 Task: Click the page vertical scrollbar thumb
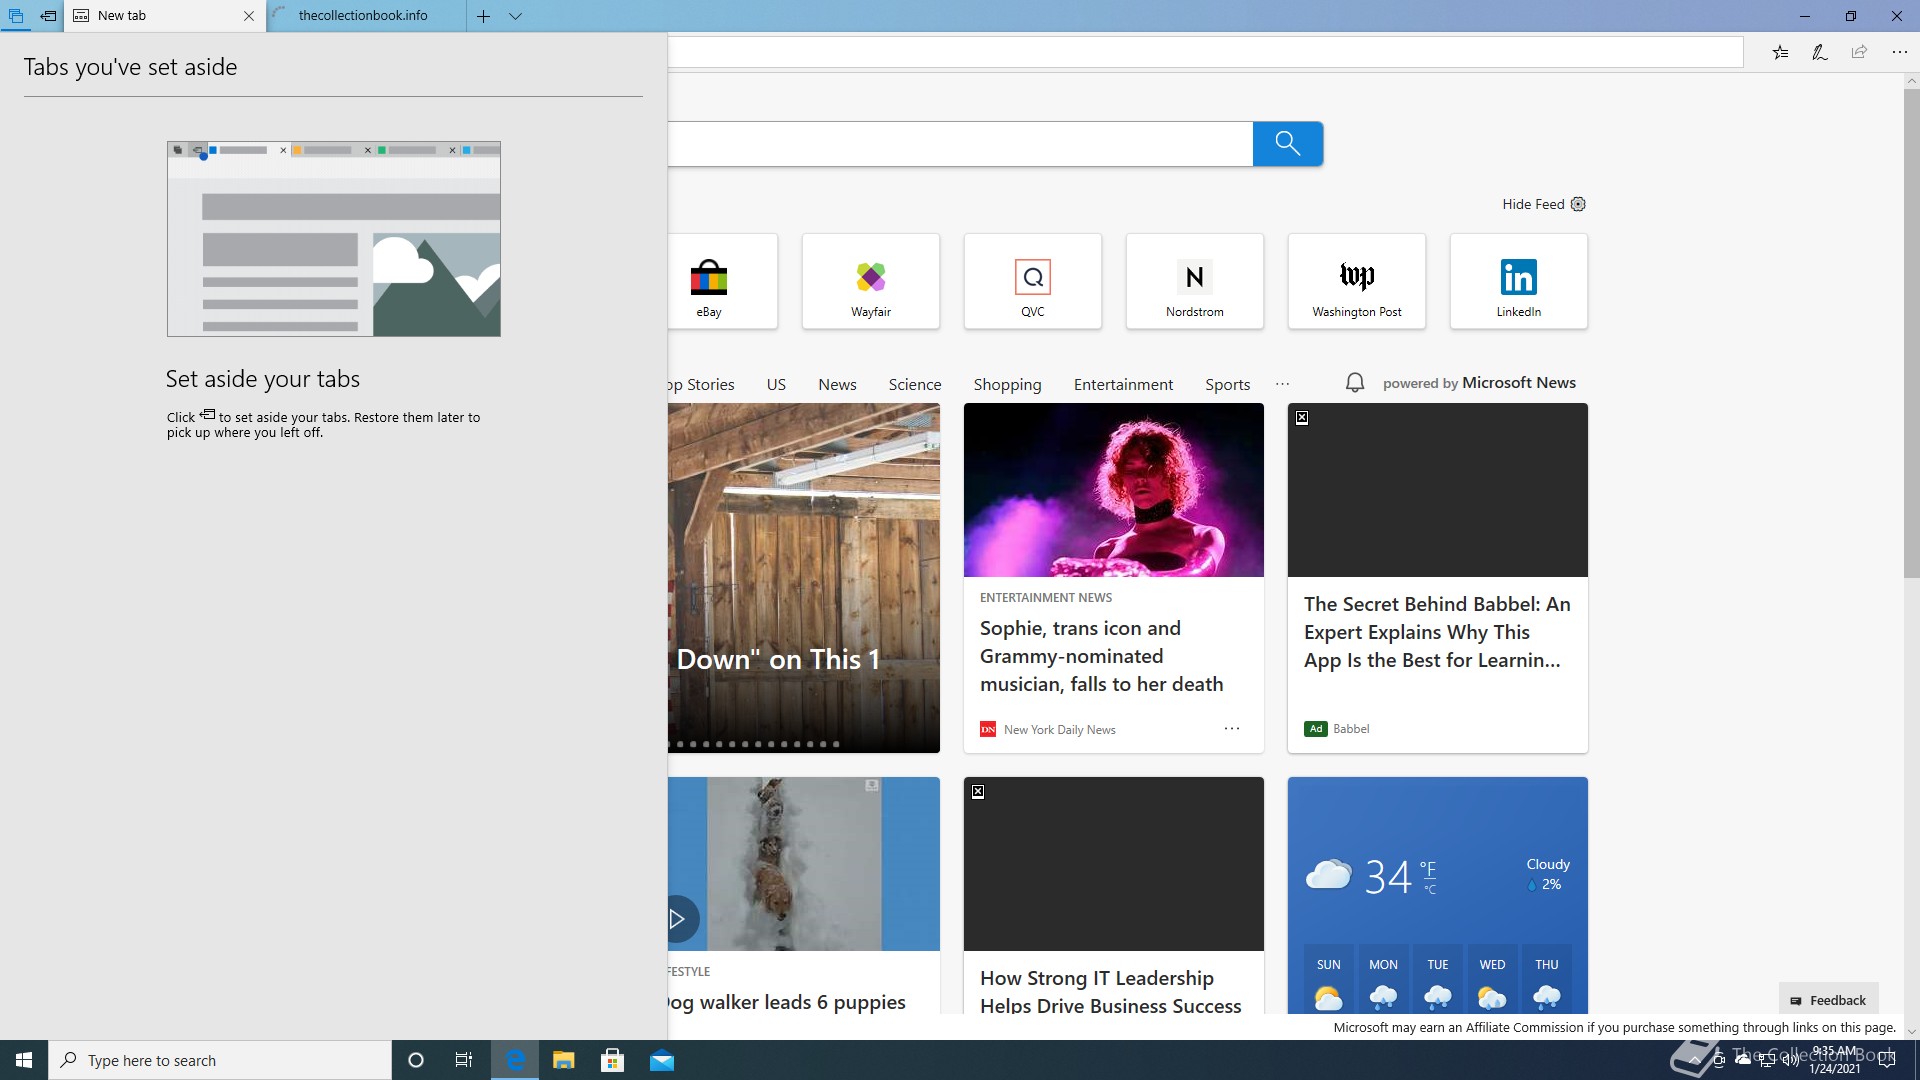pos(1911,333)
